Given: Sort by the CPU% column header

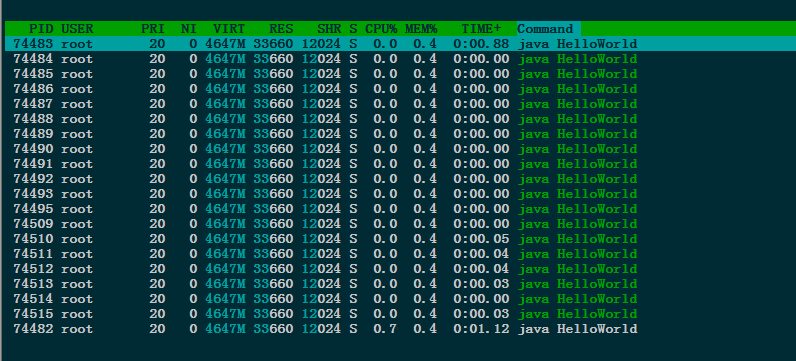Looking at the screenshot, I should [381, 29].
